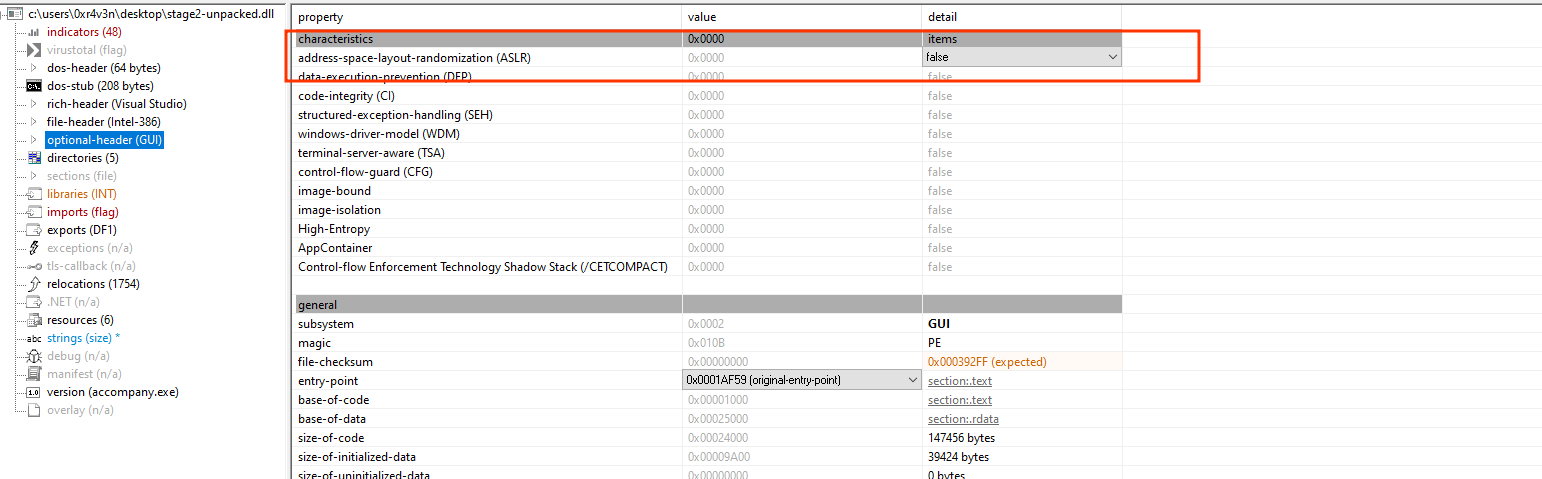The image size is (1542, 479).
Task: Open the relocations (1754) entry
Action: (x=93, y=284)
